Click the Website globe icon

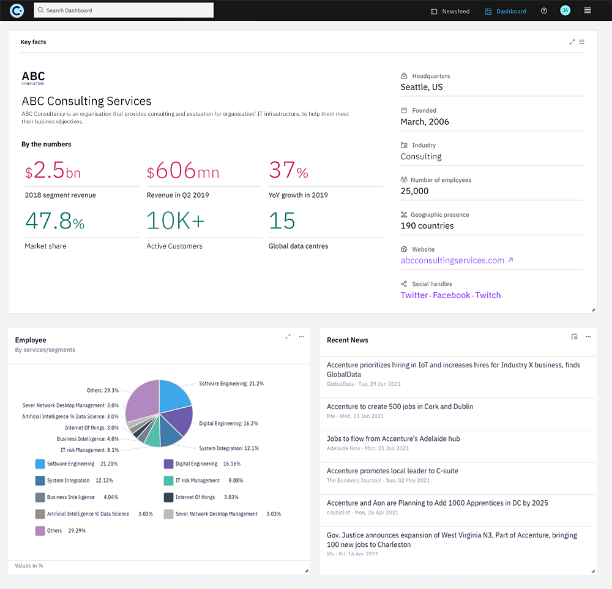pyautogui.click(x=404, y=249)
